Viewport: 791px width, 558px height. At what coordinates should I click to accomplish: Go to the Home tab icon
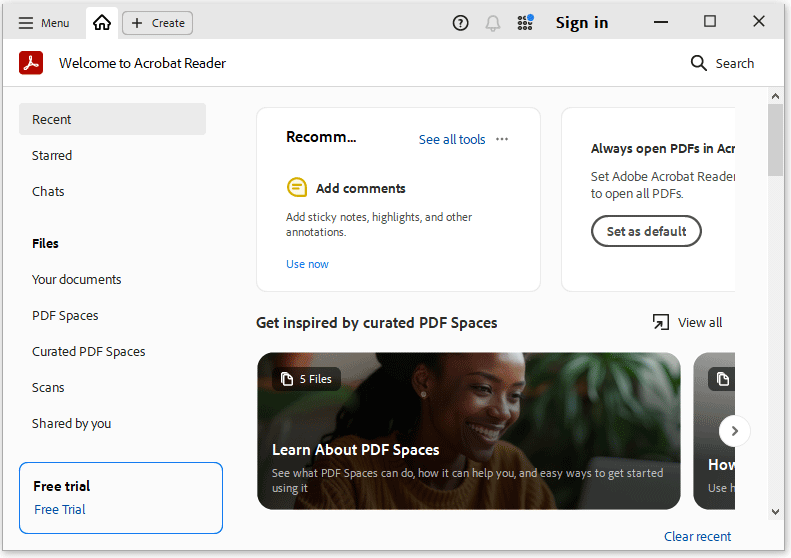coord(102,23)
